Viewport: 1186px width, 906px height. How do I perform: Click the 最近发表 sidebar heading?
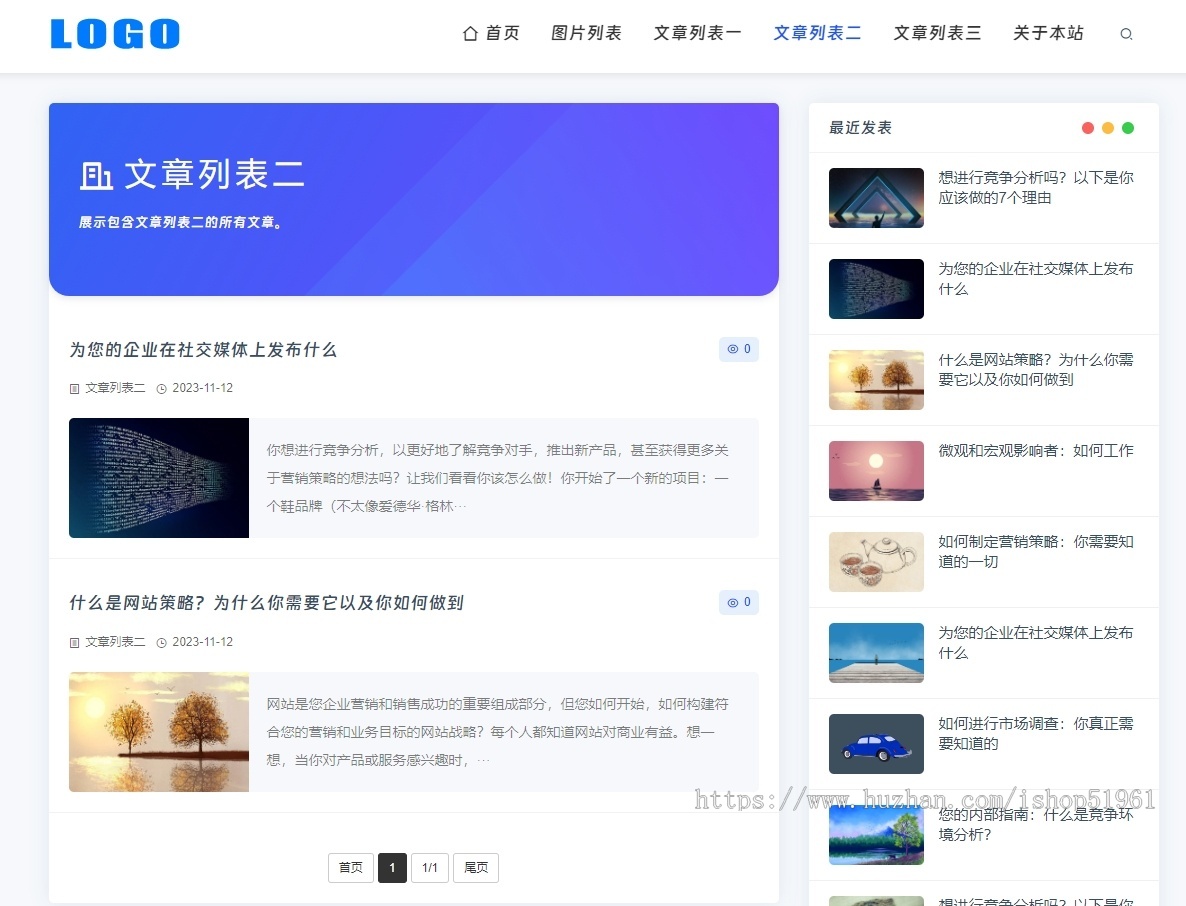[x=860, y=128]
